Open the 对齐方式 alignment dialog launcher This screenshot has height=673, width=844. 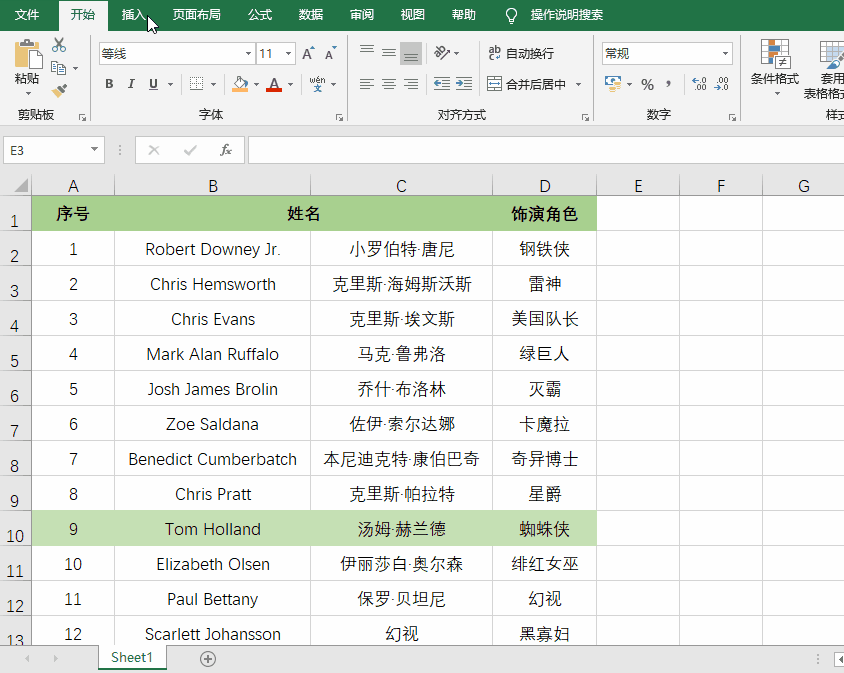coord(585,117)
